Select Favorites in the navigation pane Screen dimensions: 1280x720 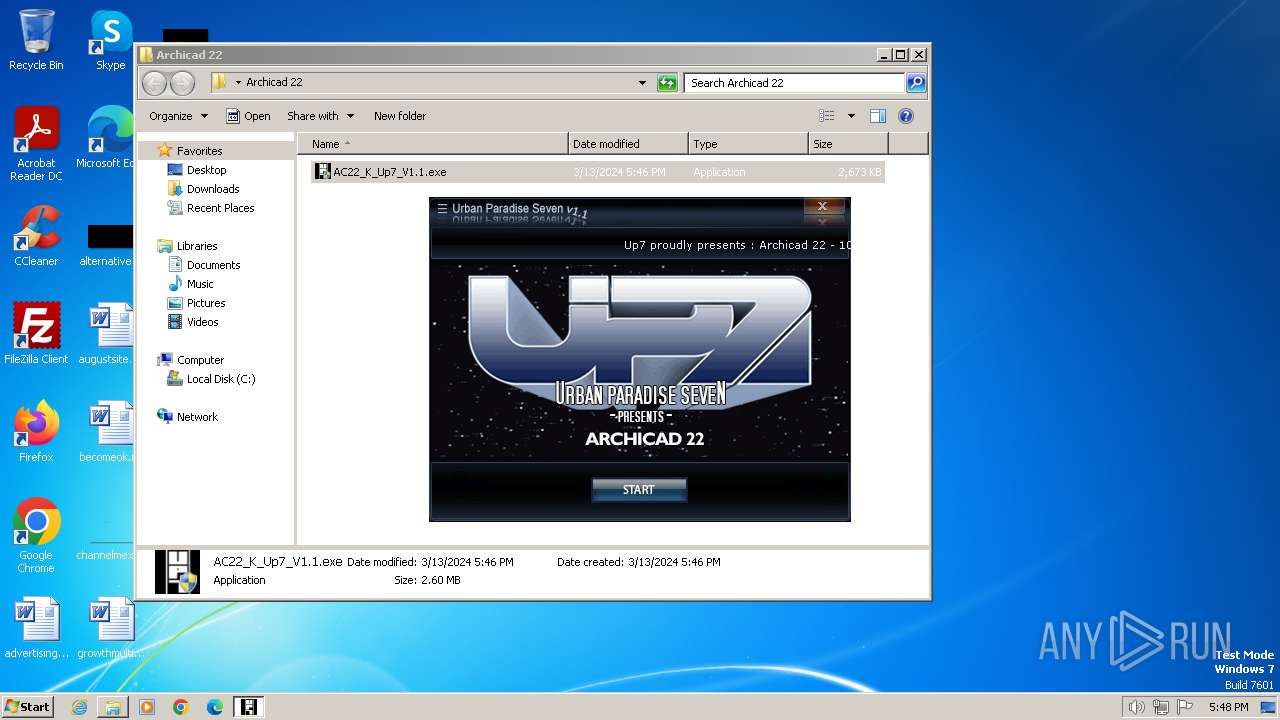(199, 151)
